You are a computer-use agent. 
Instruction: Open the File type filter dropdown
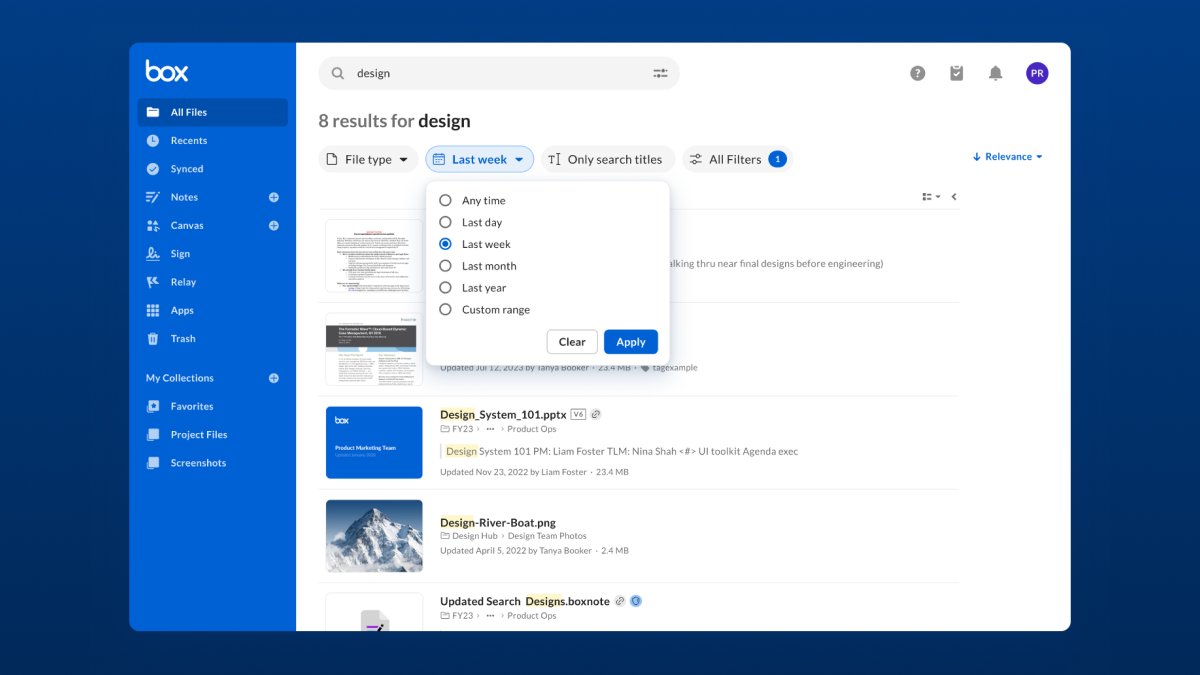(368, 158)
